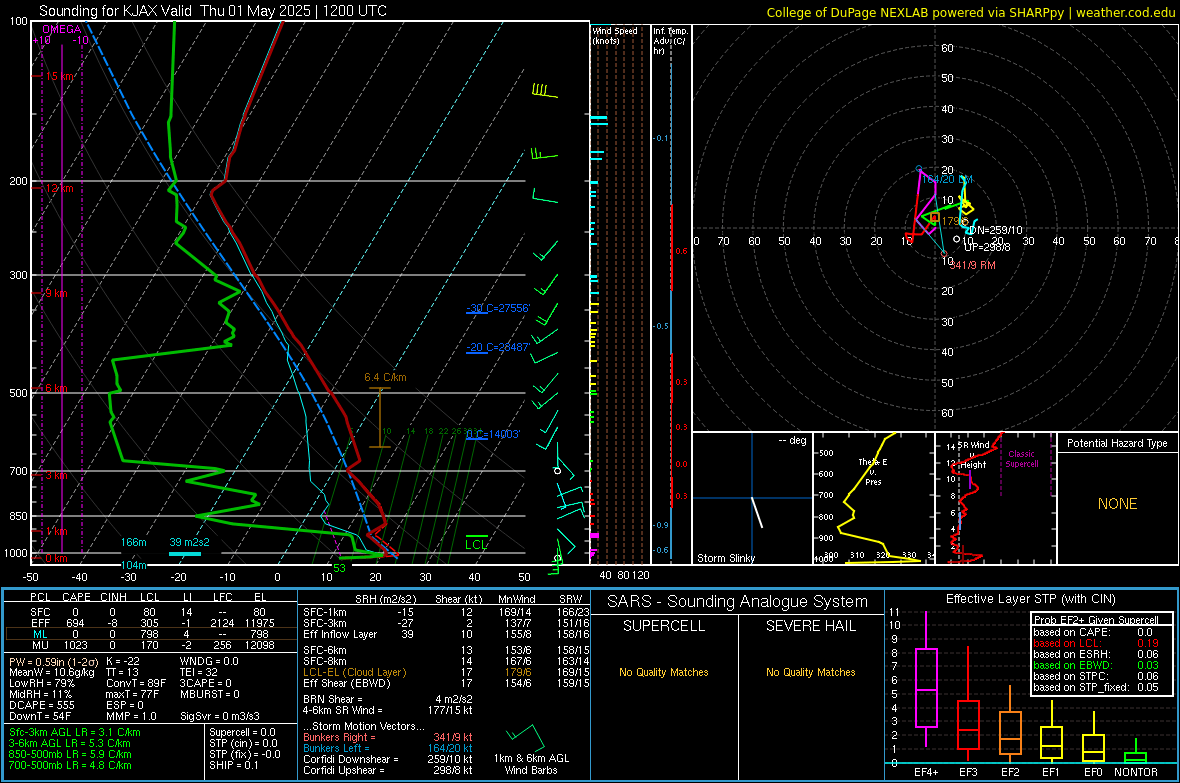The width and height of the screenshot is (1180, 783).
Task: Select the highlighted 'ML' parcel row label
Action: point(40,634)
